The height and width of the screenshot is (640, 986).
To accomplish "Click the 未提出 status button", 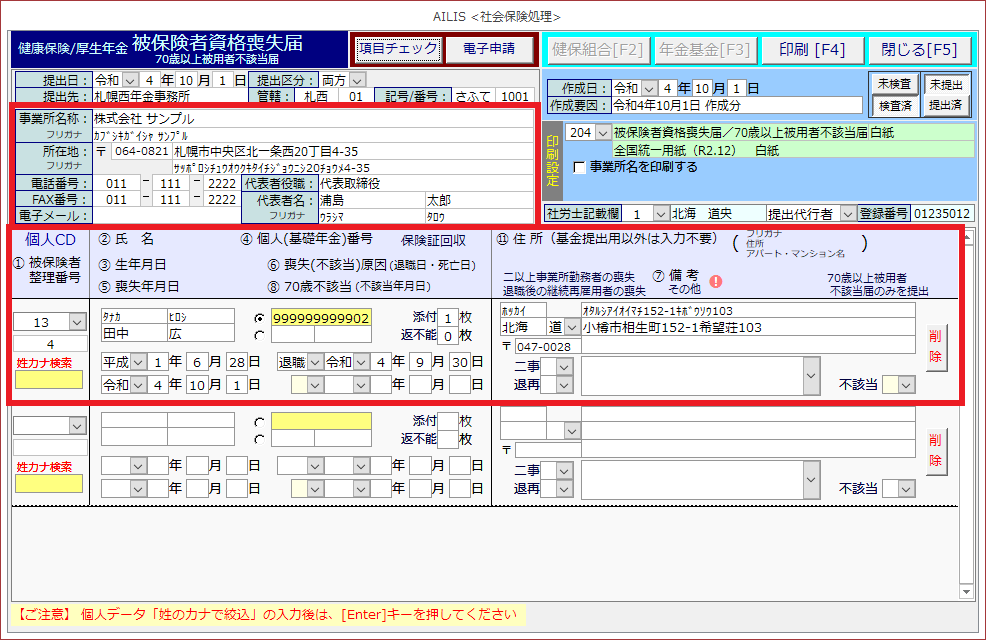I will click(944, 84).
